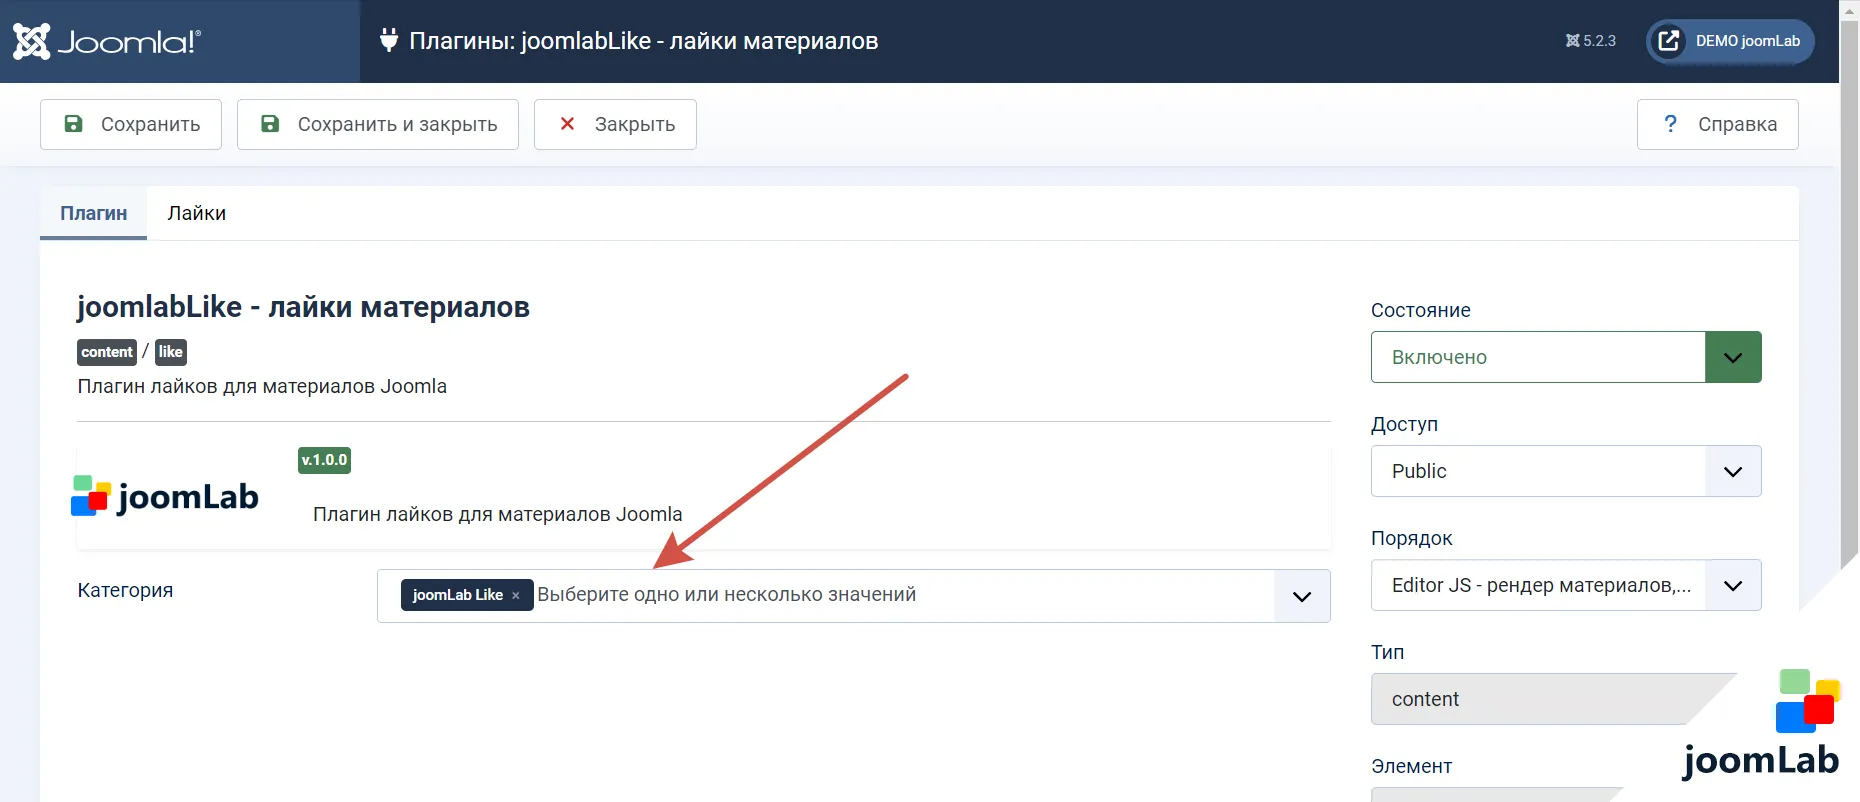1860x802 pixels.
Task: Open the Доступ dropdown set to Public
Action: pyautogui.click(x=1566, y=471)
